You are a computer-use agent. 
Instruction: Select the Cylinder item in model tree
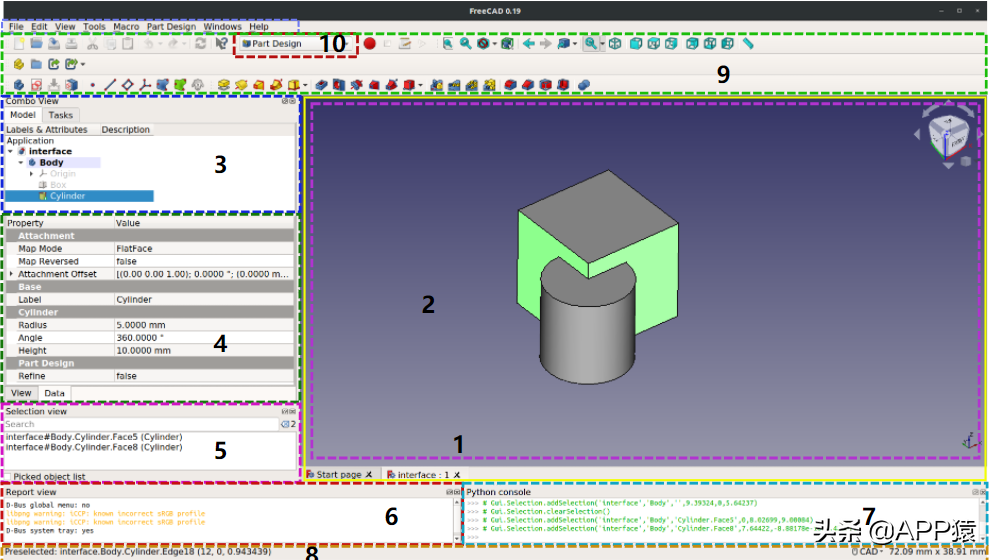click(68, 196)
